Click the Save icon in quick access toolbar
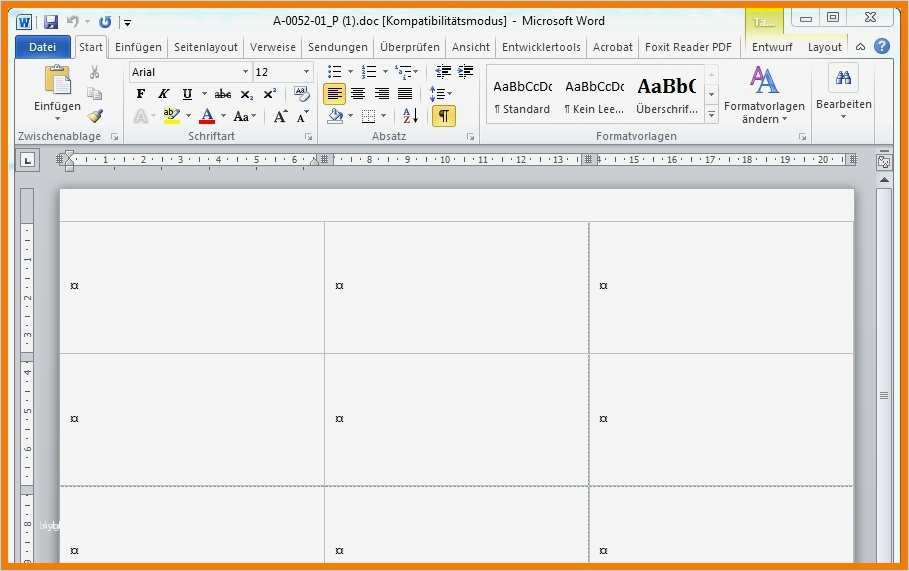909x571 pixels. coord(51,22)
